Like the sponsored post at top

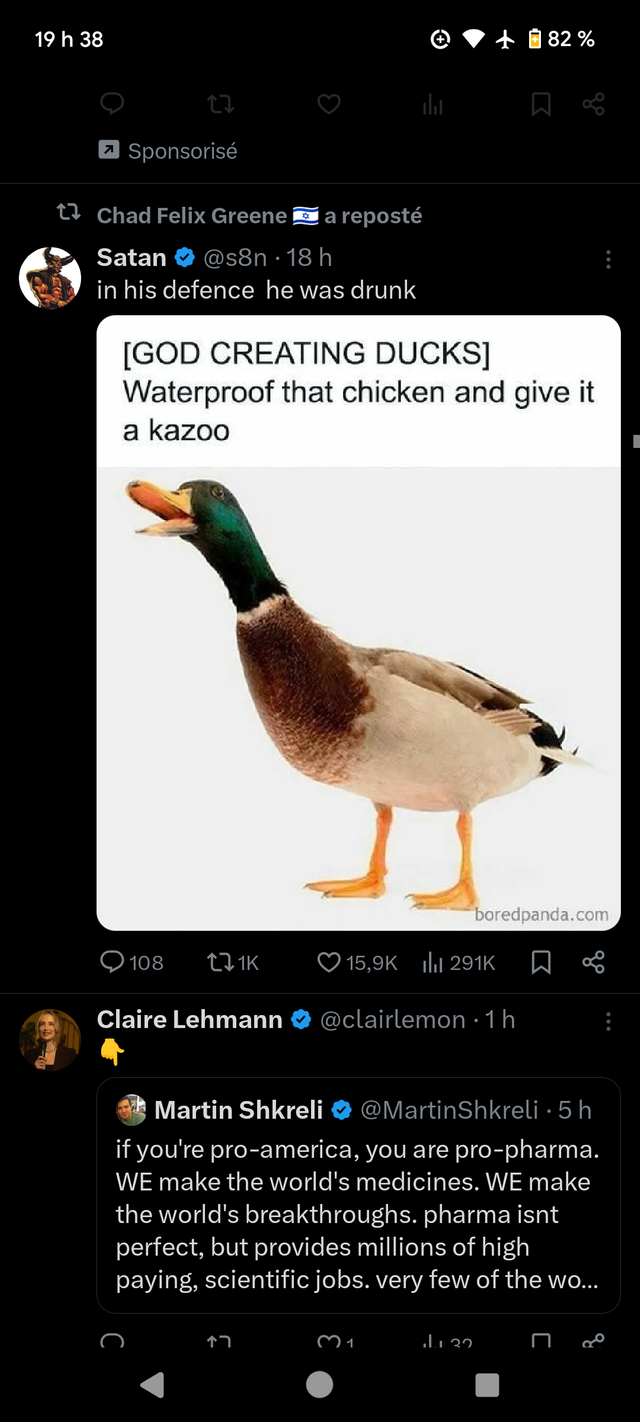pos(329,104)
